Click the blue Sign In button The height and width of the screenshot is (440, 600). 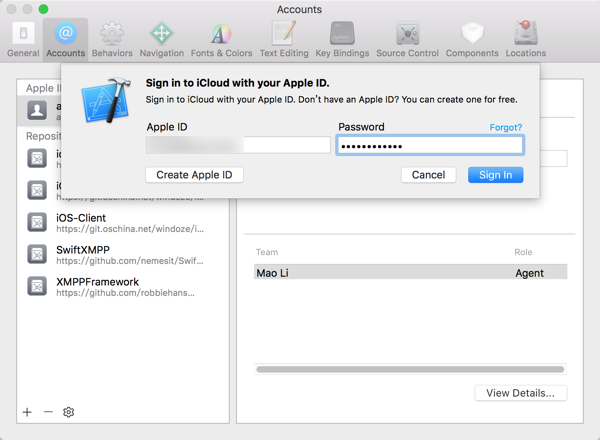point(496,175)
